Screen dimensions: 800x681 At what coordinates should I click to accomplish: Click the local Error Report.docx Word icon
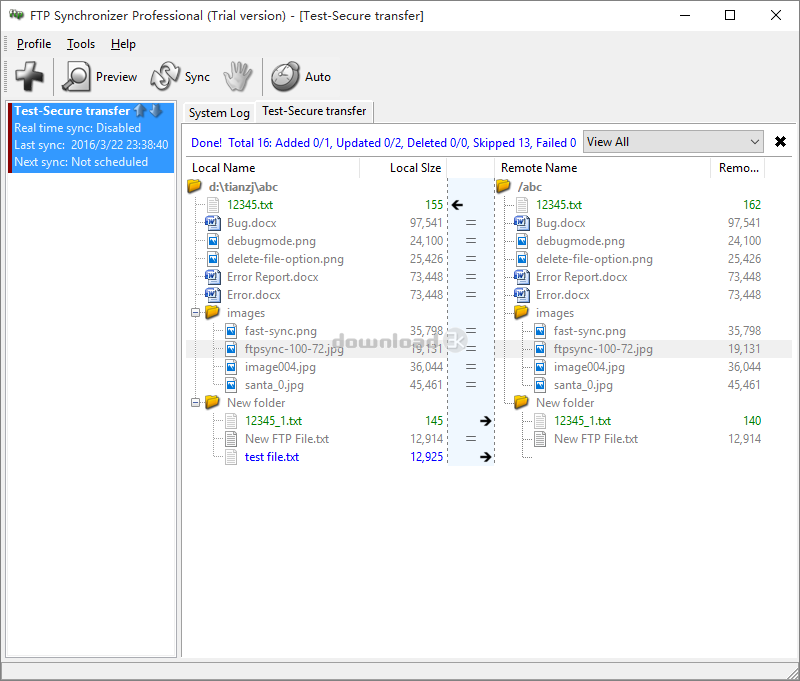point(213,277)
